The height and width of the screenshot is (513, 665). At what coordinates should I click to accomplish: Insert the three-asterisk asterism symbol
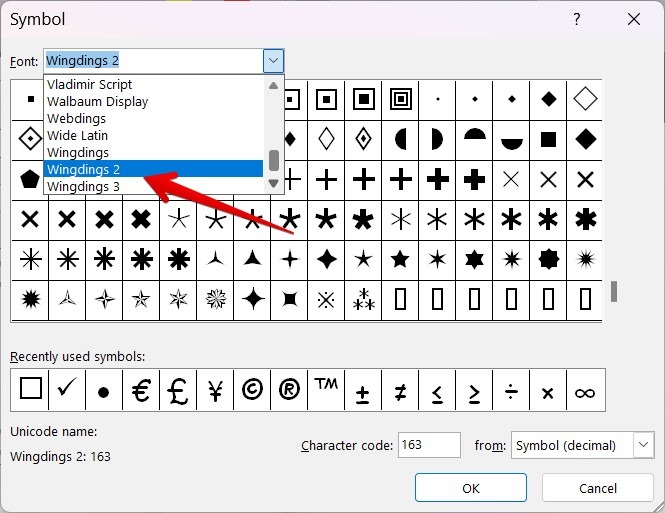click(363, 300)
